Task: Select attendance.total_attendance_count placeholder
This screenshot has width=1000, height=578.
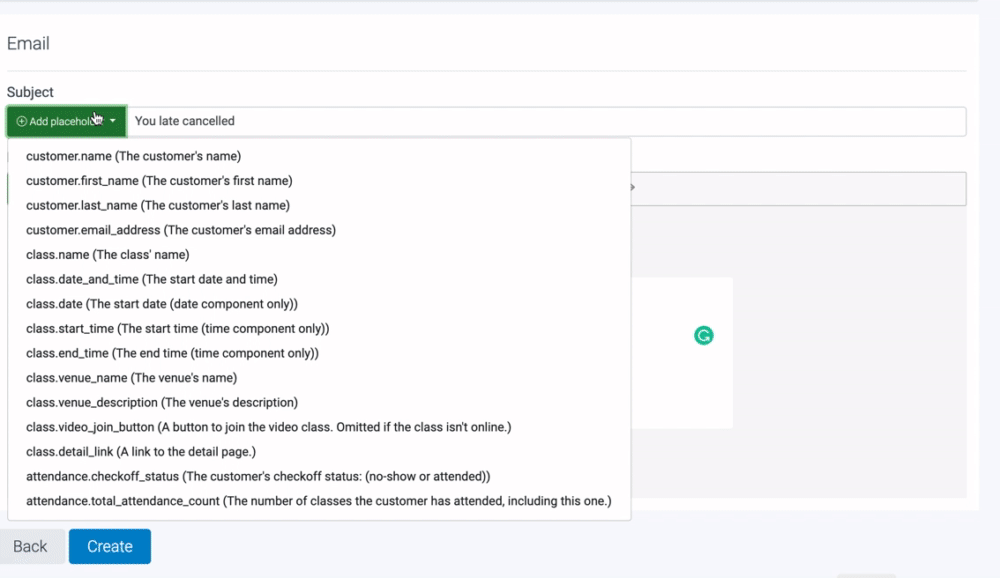Action: pyautogui.click(x=318, y=501)
